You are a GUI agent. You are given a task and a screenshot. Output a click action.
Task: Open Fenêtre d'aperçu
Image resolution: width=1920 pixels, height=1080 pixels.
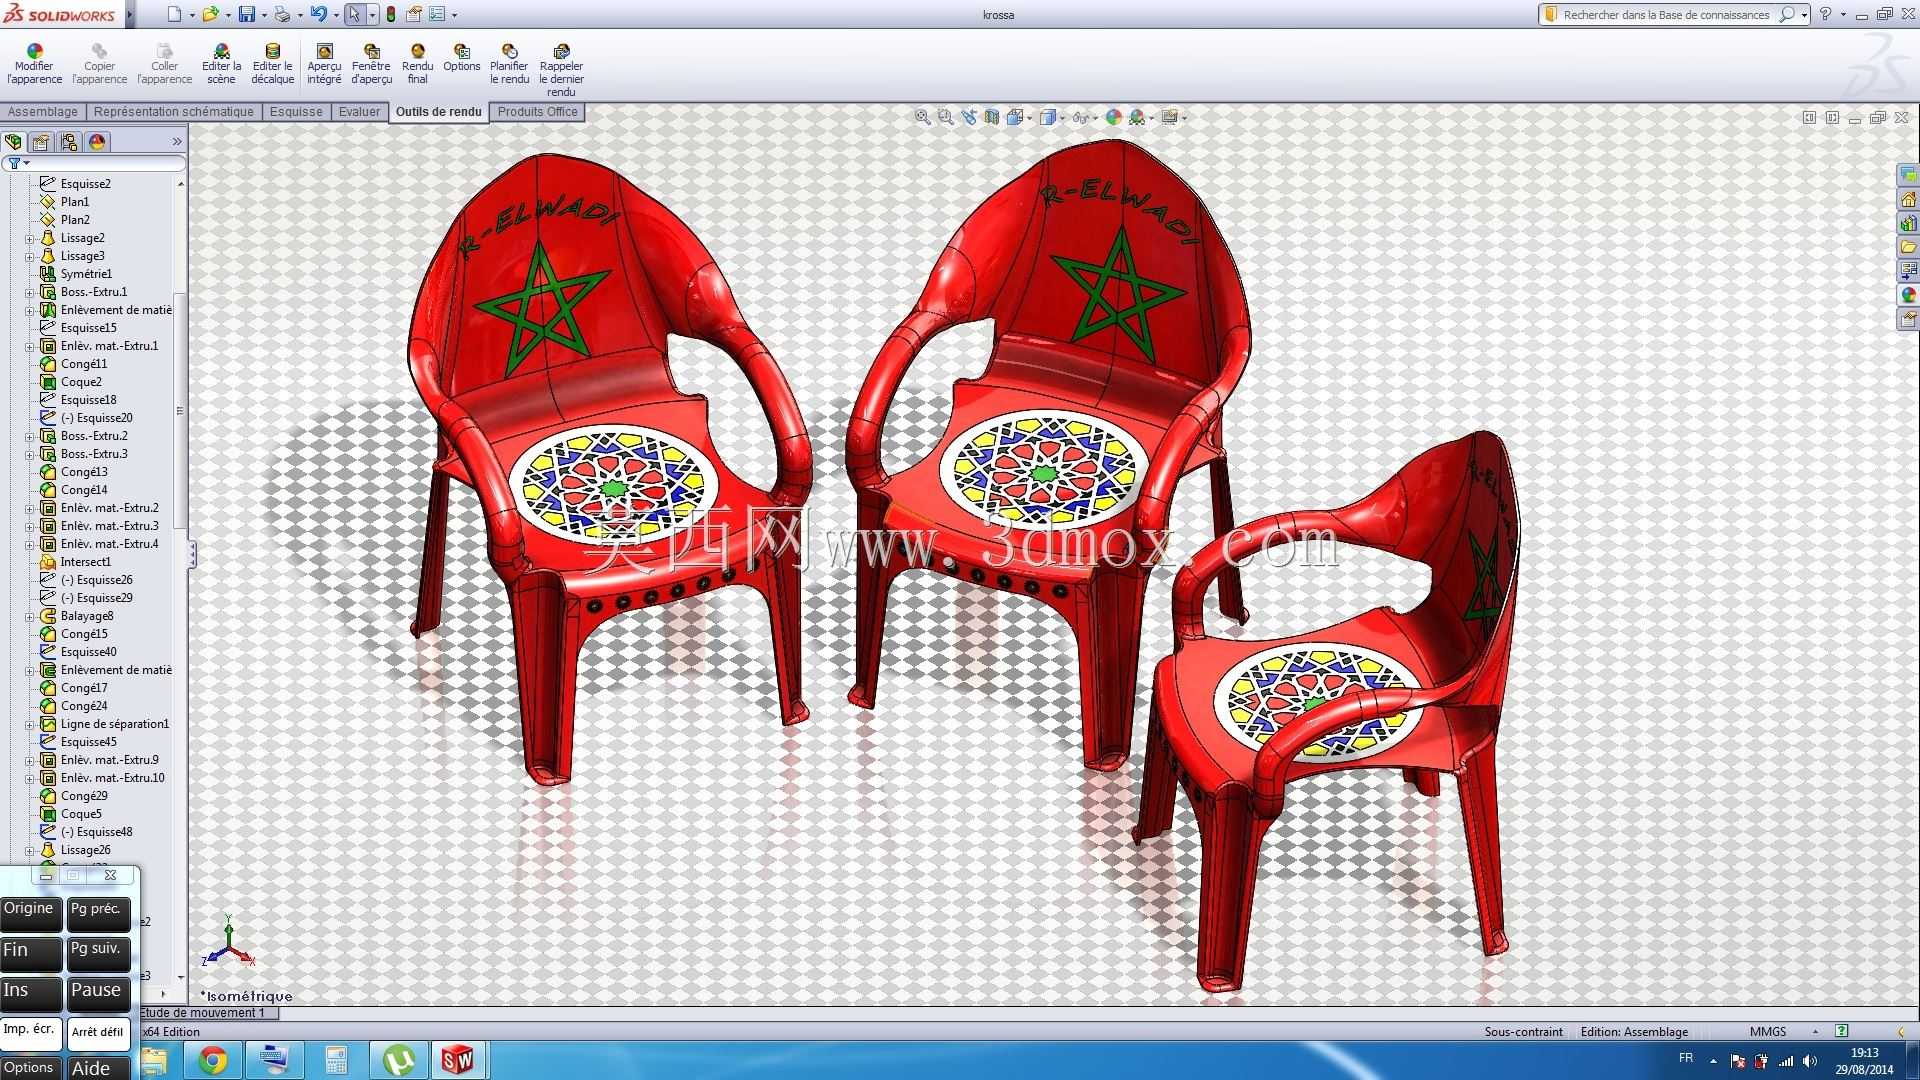pos(371,64)
